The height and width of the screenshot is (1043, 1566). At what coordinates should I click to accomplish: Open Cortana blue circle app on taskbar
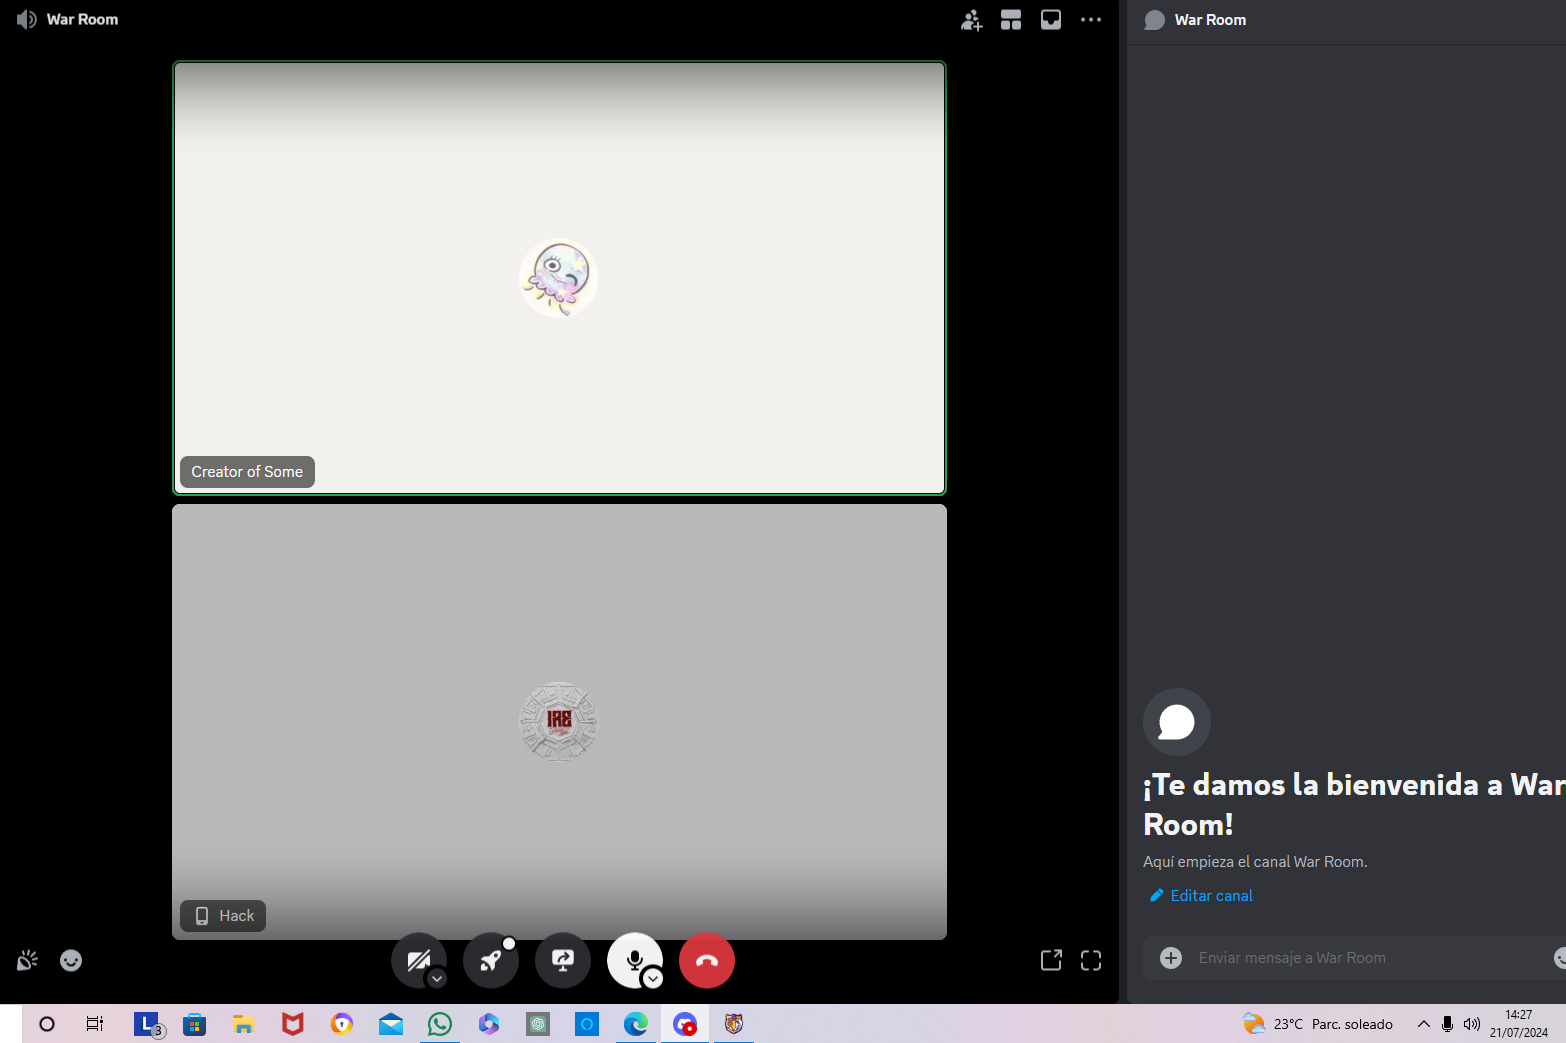[587, 1024]
